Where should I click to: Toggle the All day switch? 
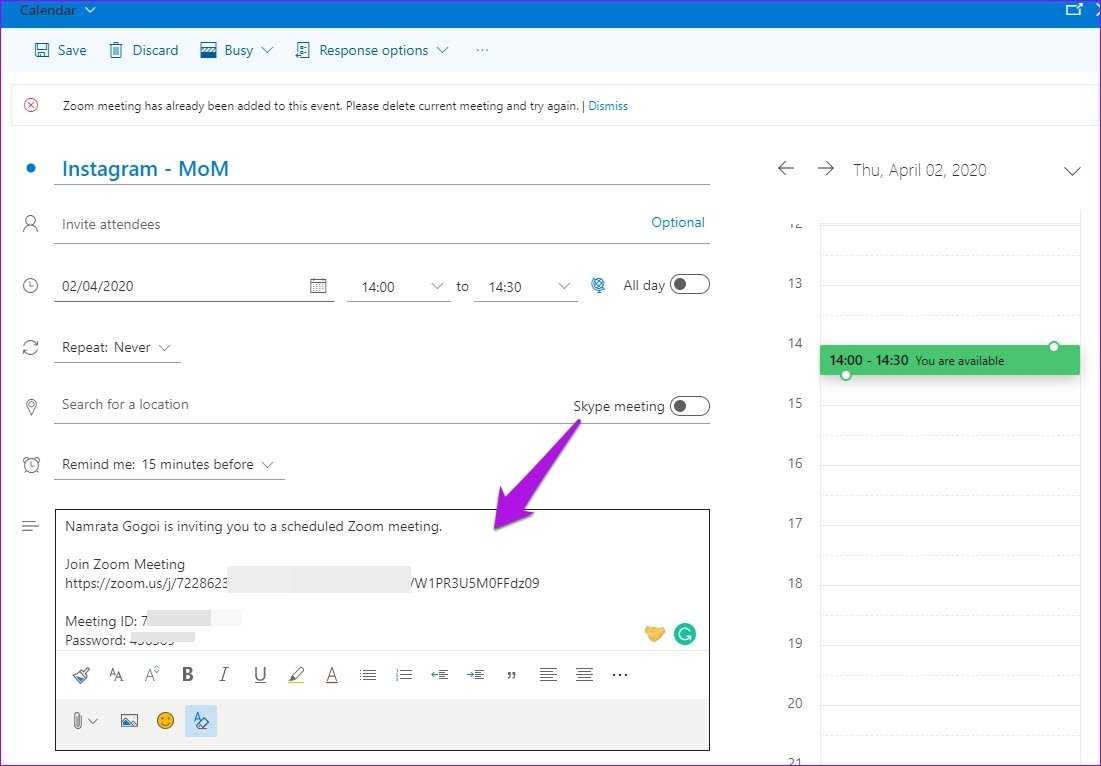[690, 285]
